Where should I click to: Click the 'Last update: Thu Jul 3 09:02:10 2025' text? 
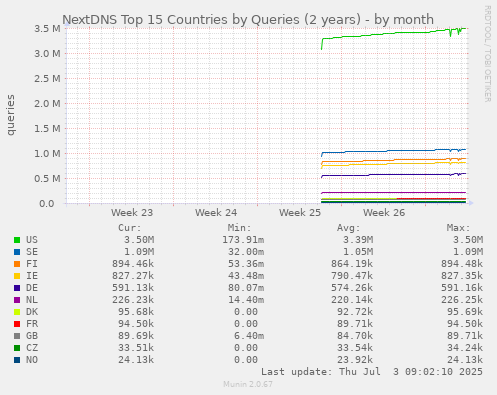coord(372,372)
